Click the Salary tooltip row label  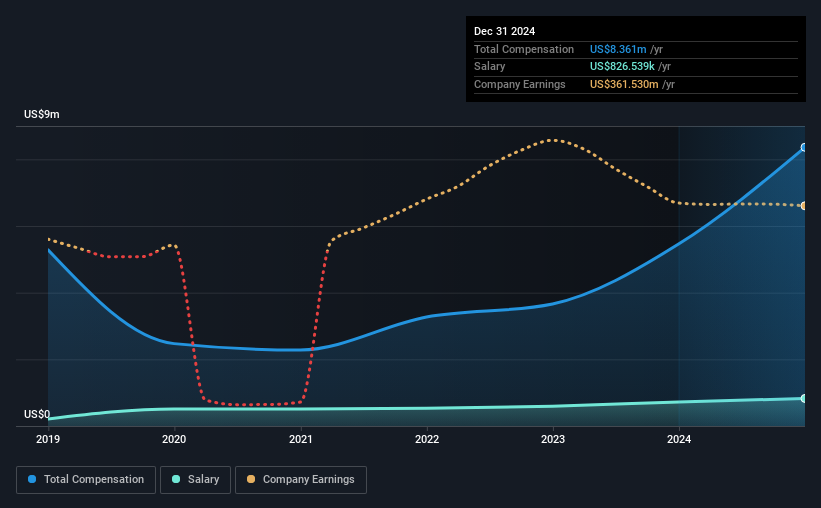pos(490,67)
